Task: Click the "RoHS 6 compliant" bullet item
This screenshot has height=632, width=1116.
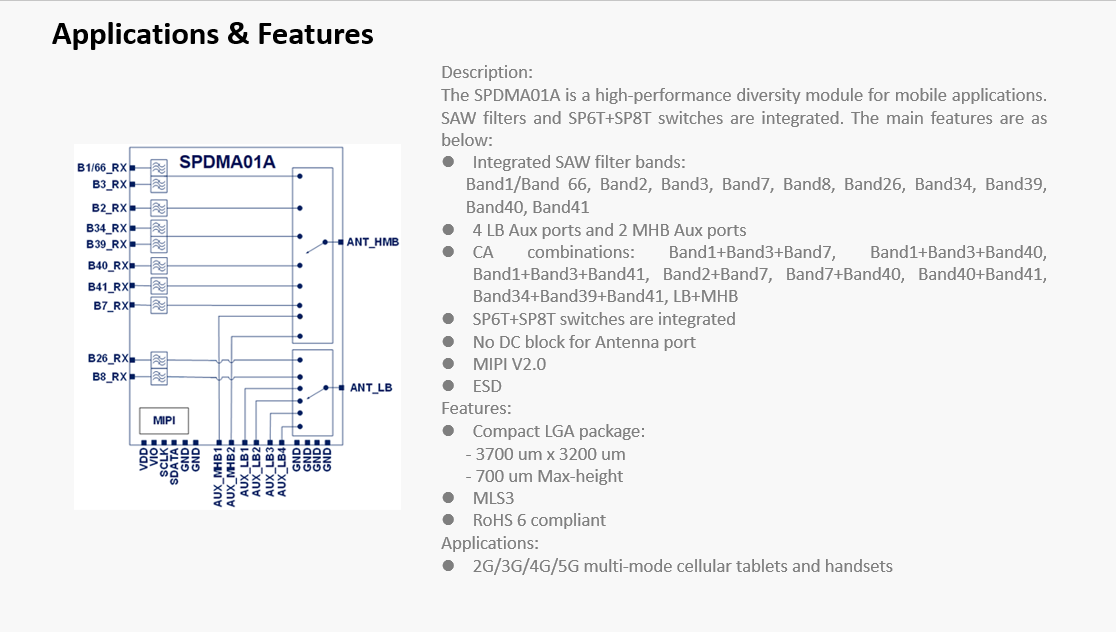Action: [538, 520]
